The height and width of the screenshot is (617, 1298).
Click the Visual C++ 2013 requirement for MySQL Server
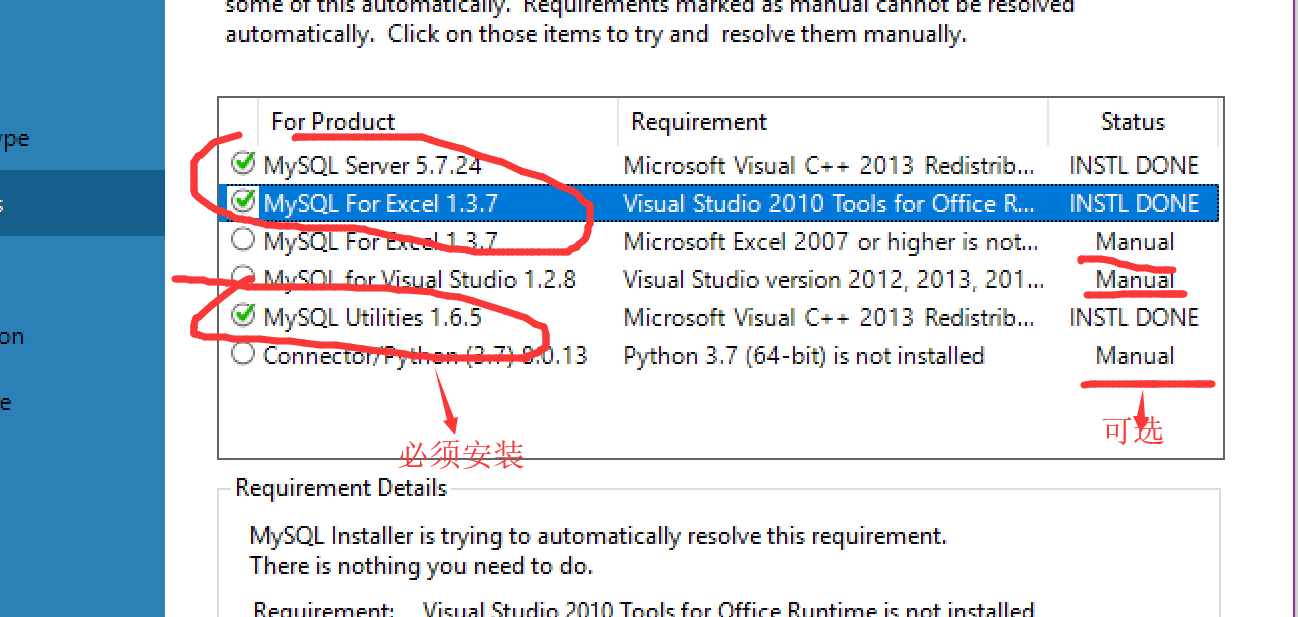[829, 165]
